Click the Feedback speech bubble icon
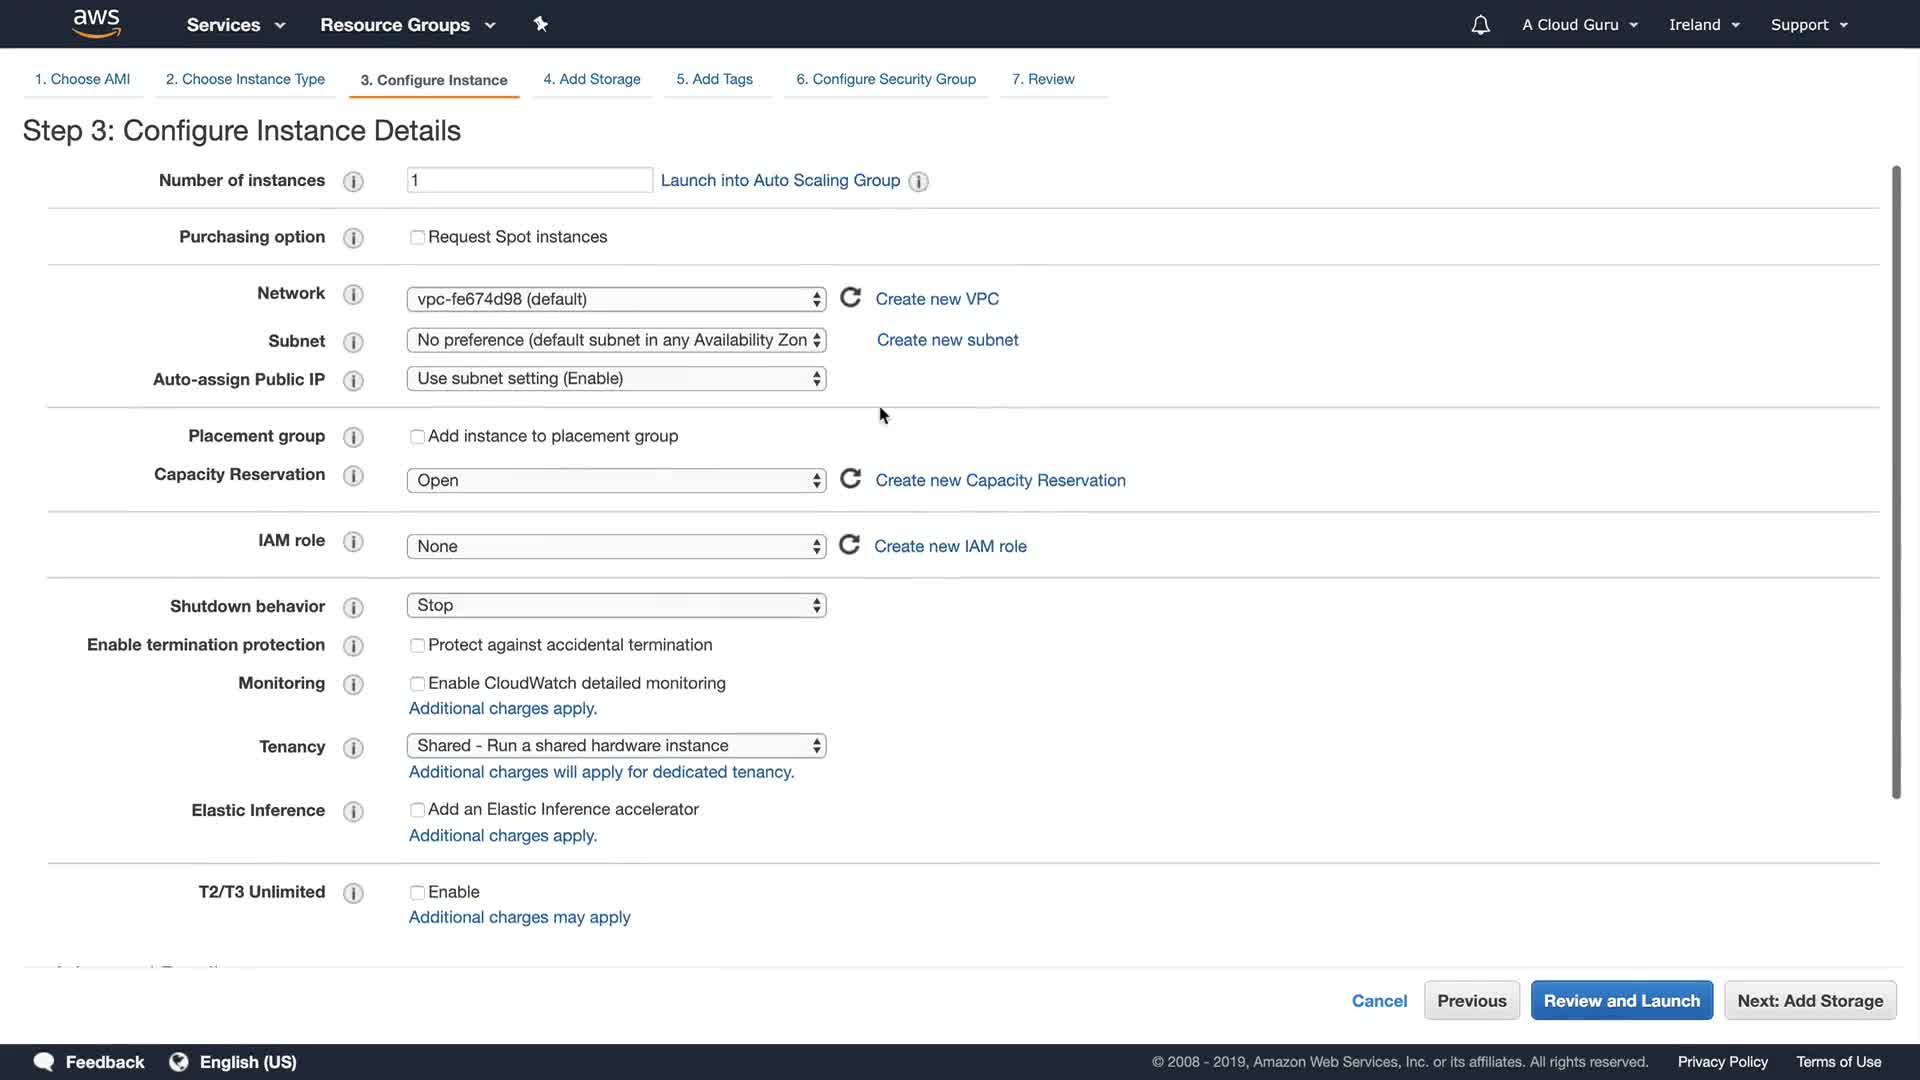 tap(44, 1061)
